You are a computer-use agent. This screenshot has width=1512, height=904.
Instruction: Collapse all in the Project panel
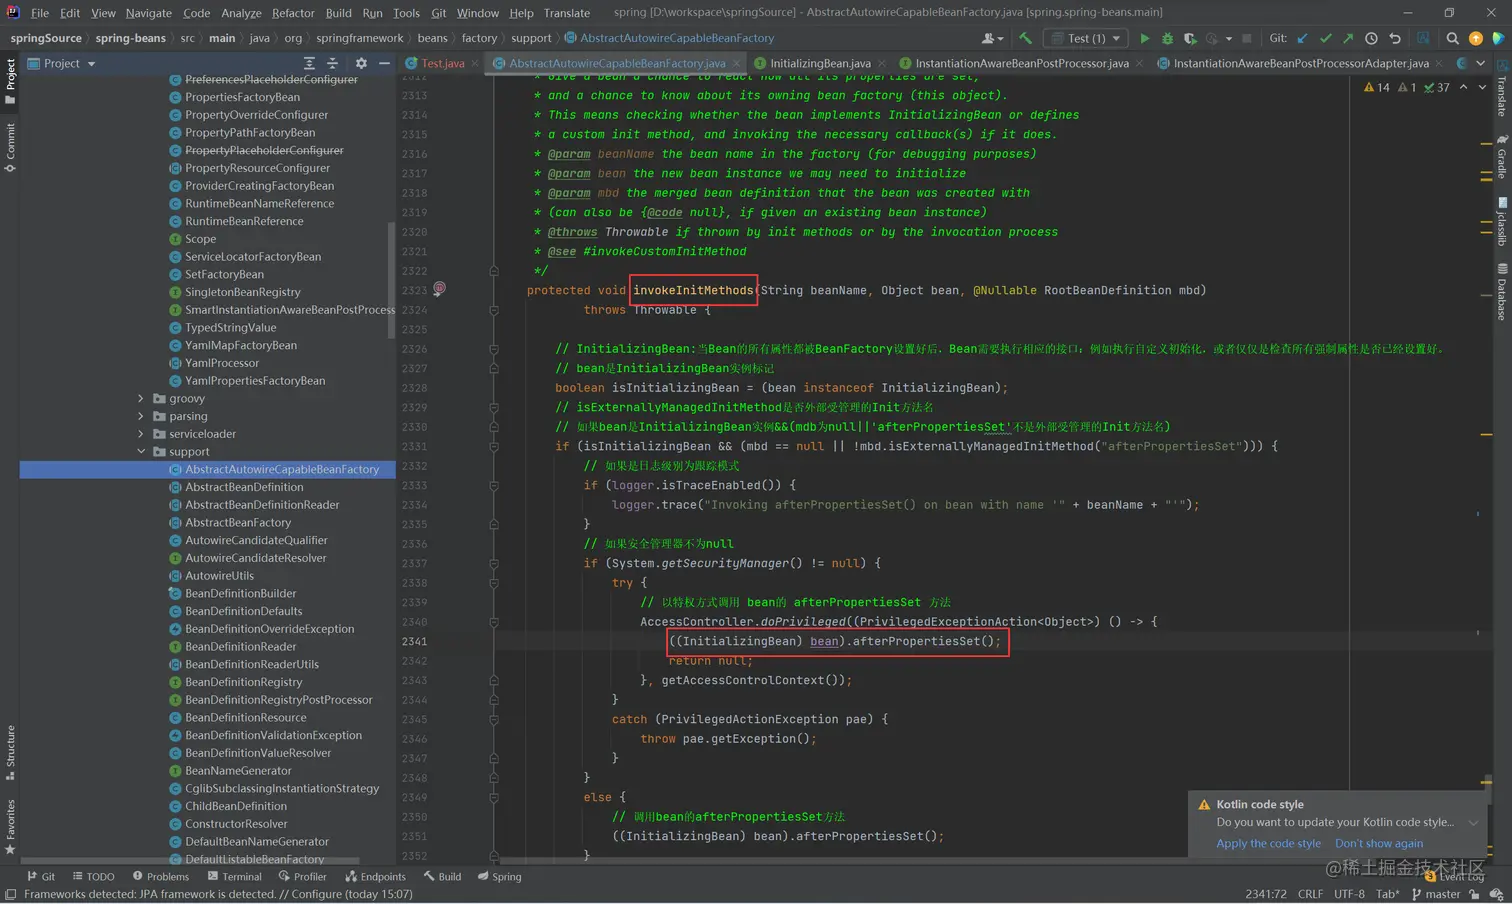point(333,63)
